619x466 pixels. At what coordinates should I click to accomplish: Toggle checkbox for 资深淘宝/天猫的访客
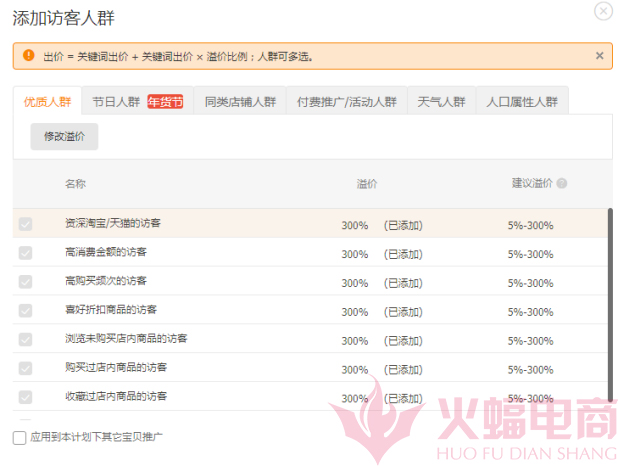25,224
